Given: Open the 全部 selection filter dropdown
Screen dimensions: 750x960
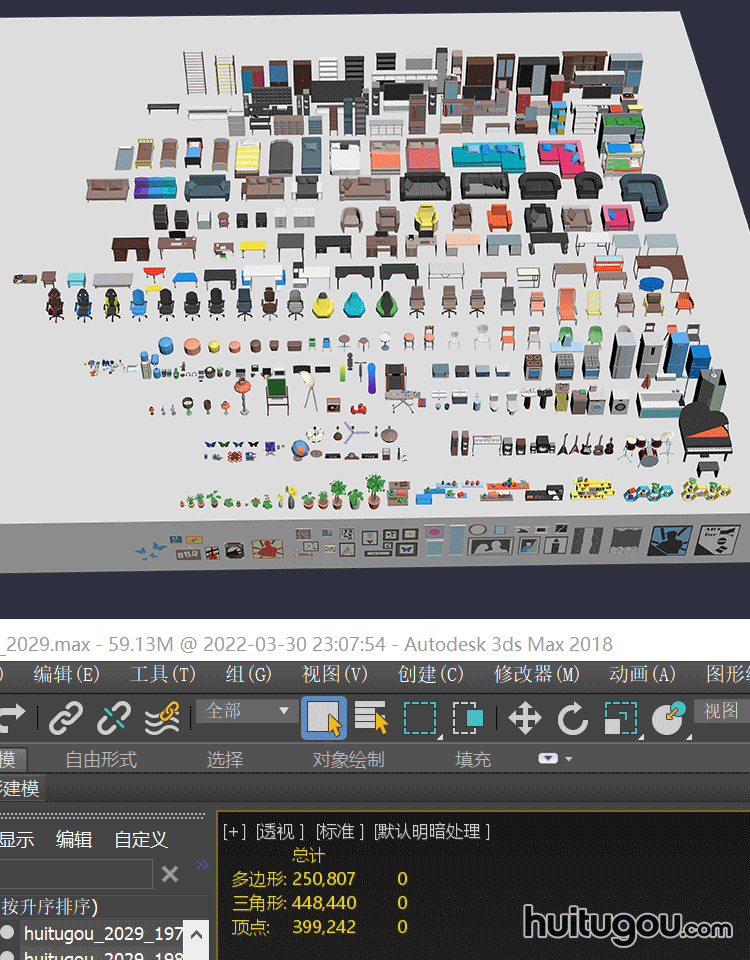Looking at the screenshot, I should click(x=246, y=711).
